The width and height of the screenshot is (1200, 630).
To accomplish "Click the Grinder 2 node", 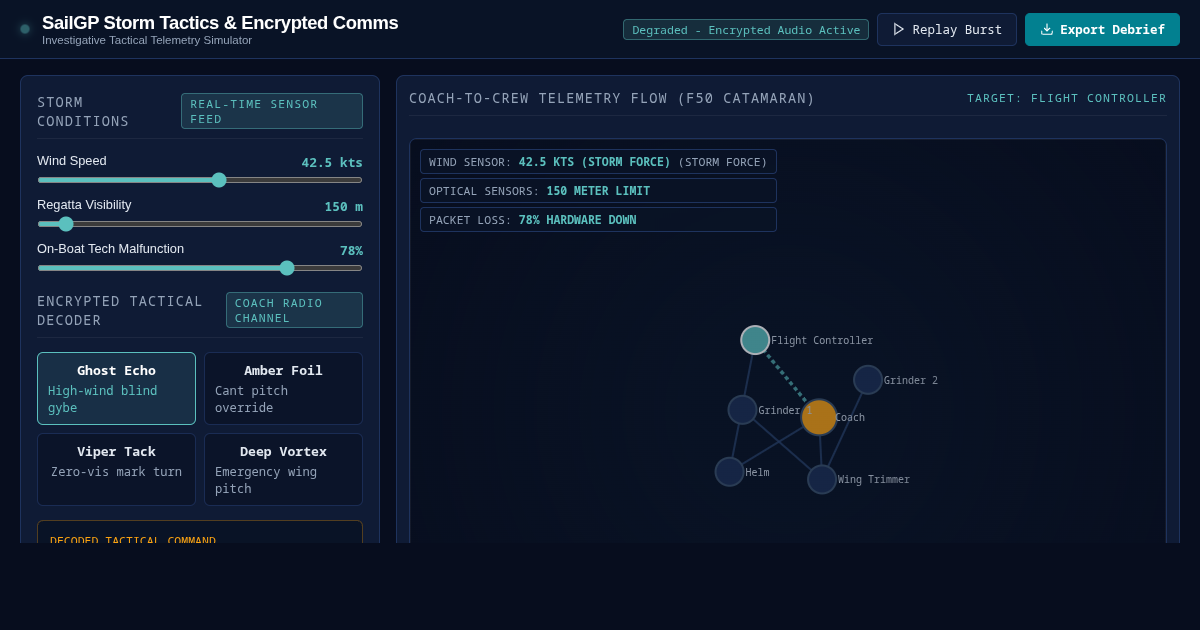I will [868, 380].
